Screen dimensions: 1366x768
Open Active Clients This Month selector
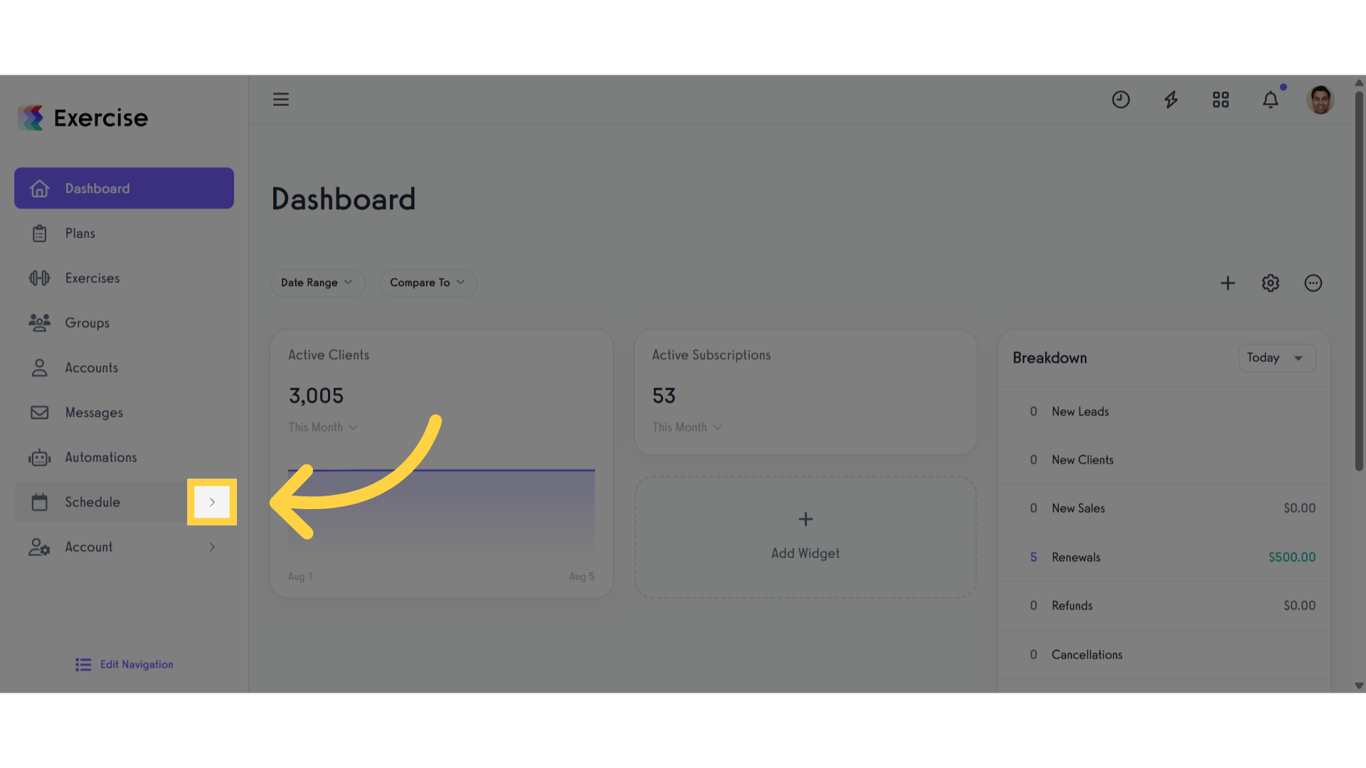(323, 427)
